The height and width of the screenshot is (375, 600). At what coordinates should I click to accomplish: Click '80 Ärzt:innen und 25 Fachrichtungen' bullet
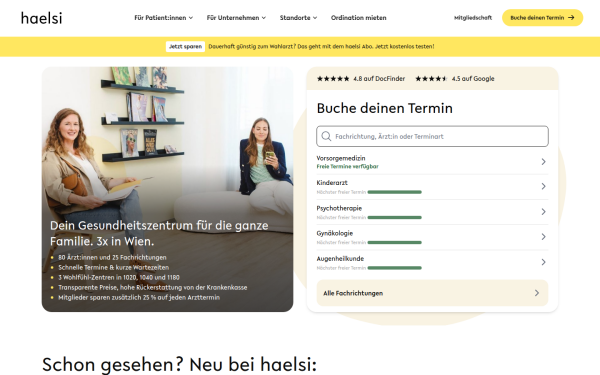112,258
